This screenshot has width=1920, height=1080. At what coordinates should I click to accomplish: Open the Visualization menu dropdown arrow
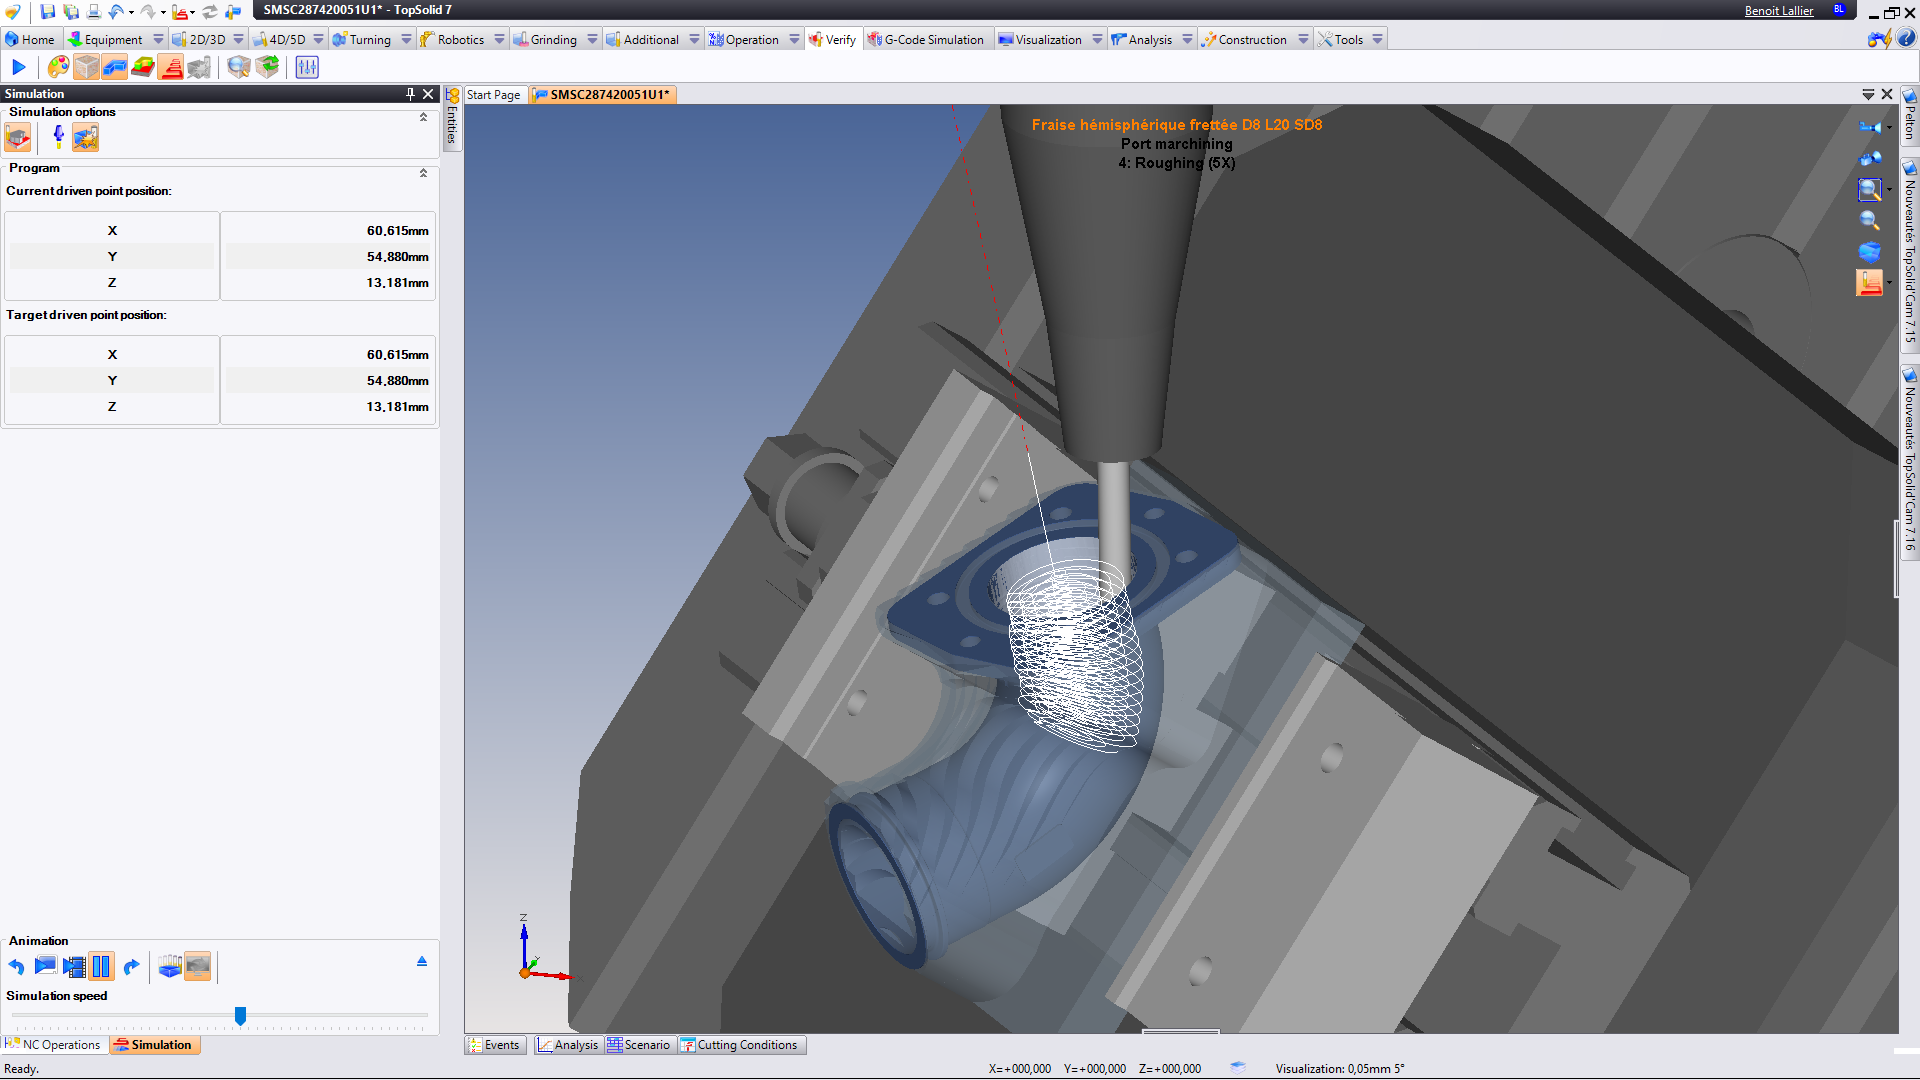tap(1097, 40)
